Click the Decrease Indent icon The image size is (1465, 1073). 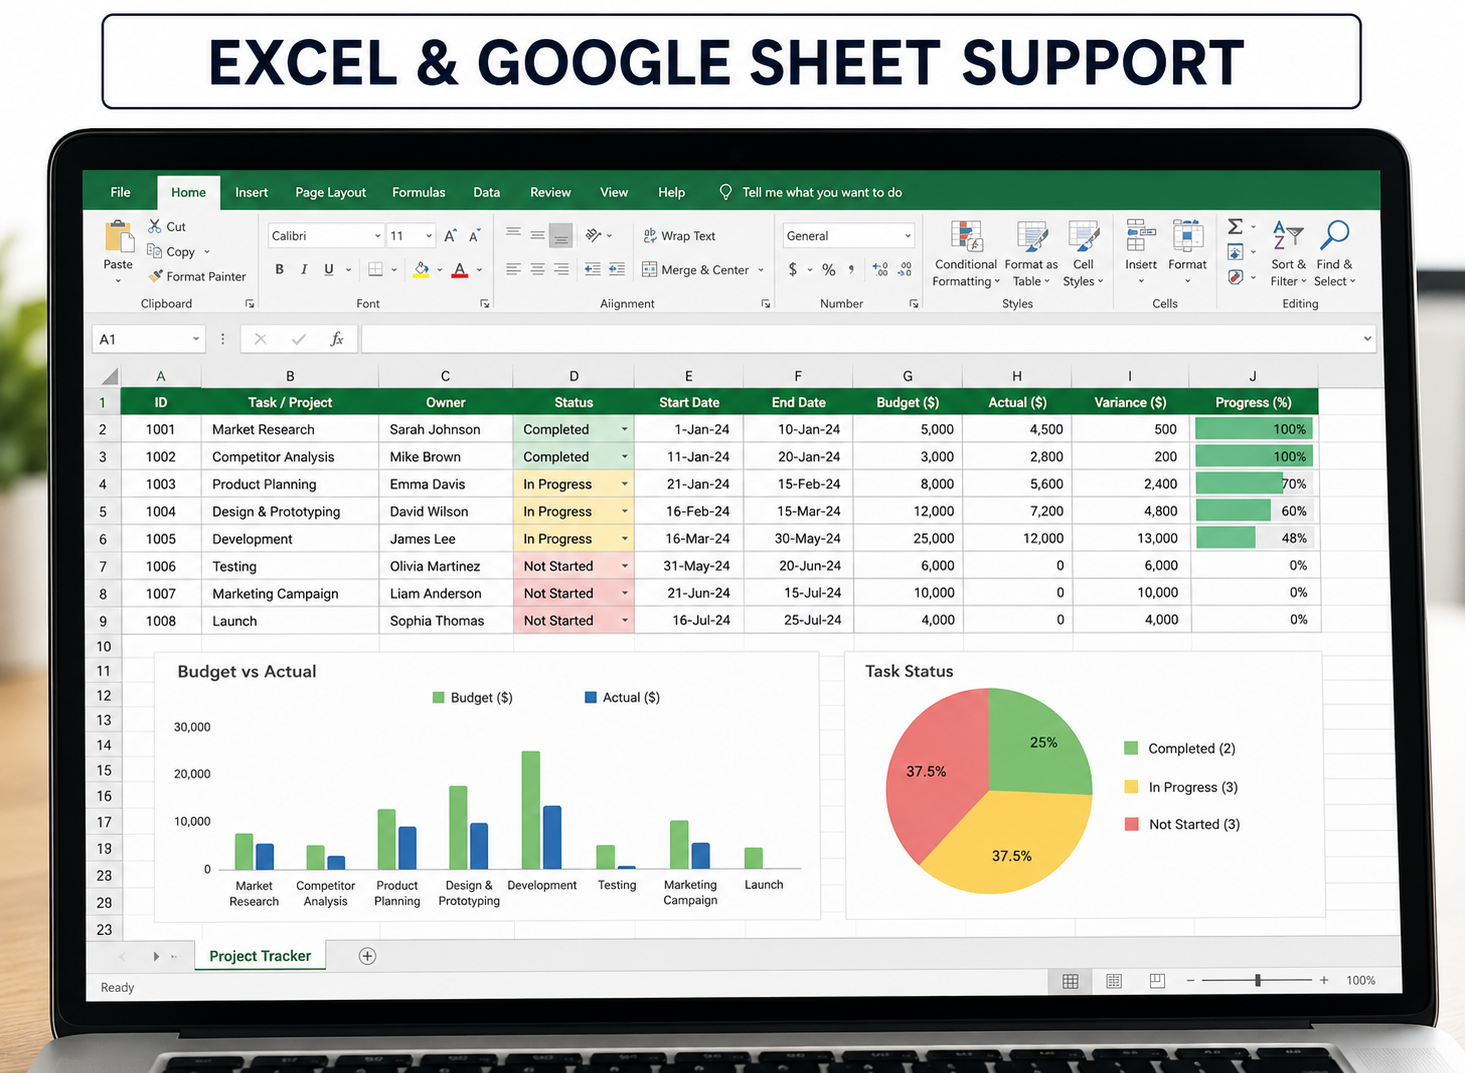[592, 269]
